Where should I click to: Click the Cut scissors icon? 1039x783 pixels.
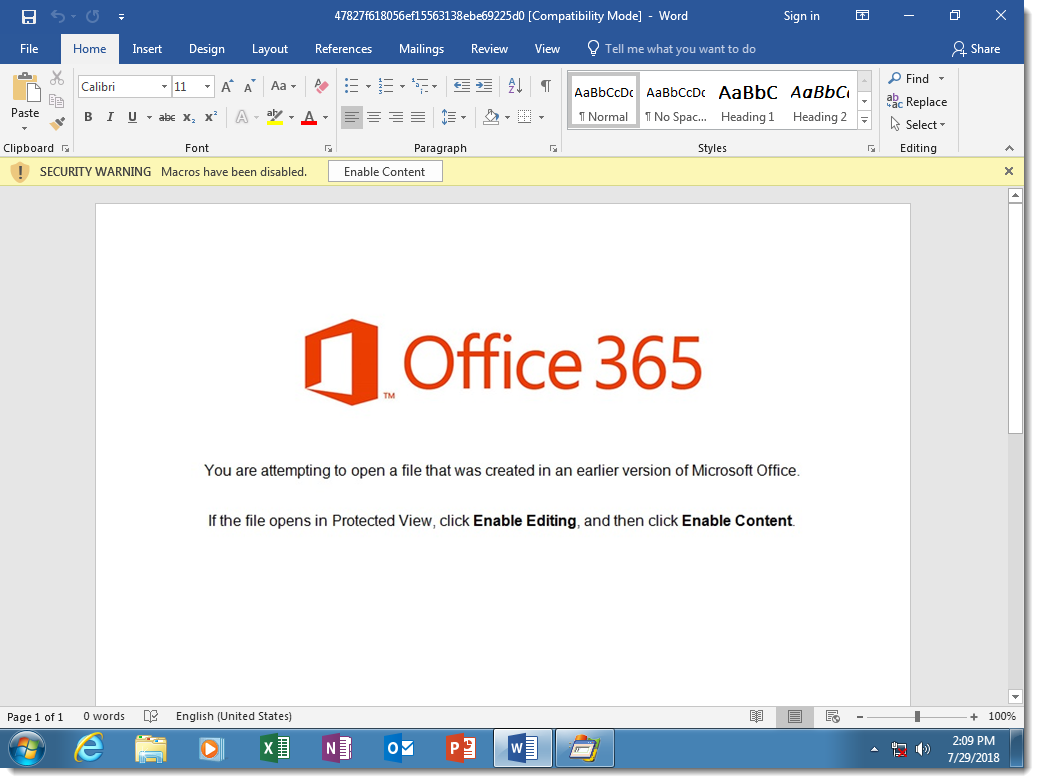coord(57,79)
